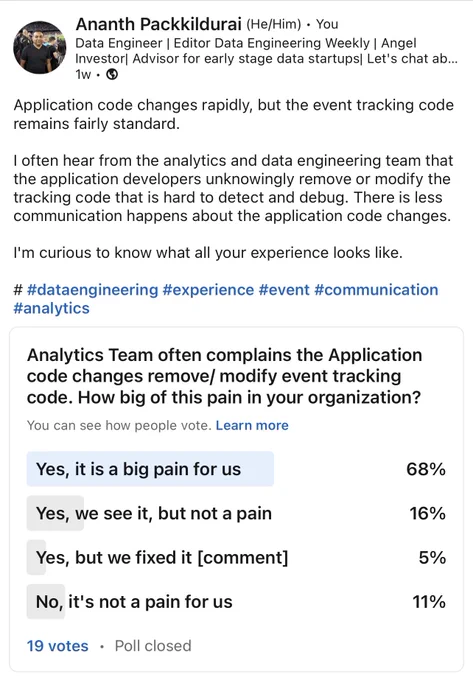Click the Poll closed status label
Viewport: 473px width, 680px height.
(x=153, y=646)
